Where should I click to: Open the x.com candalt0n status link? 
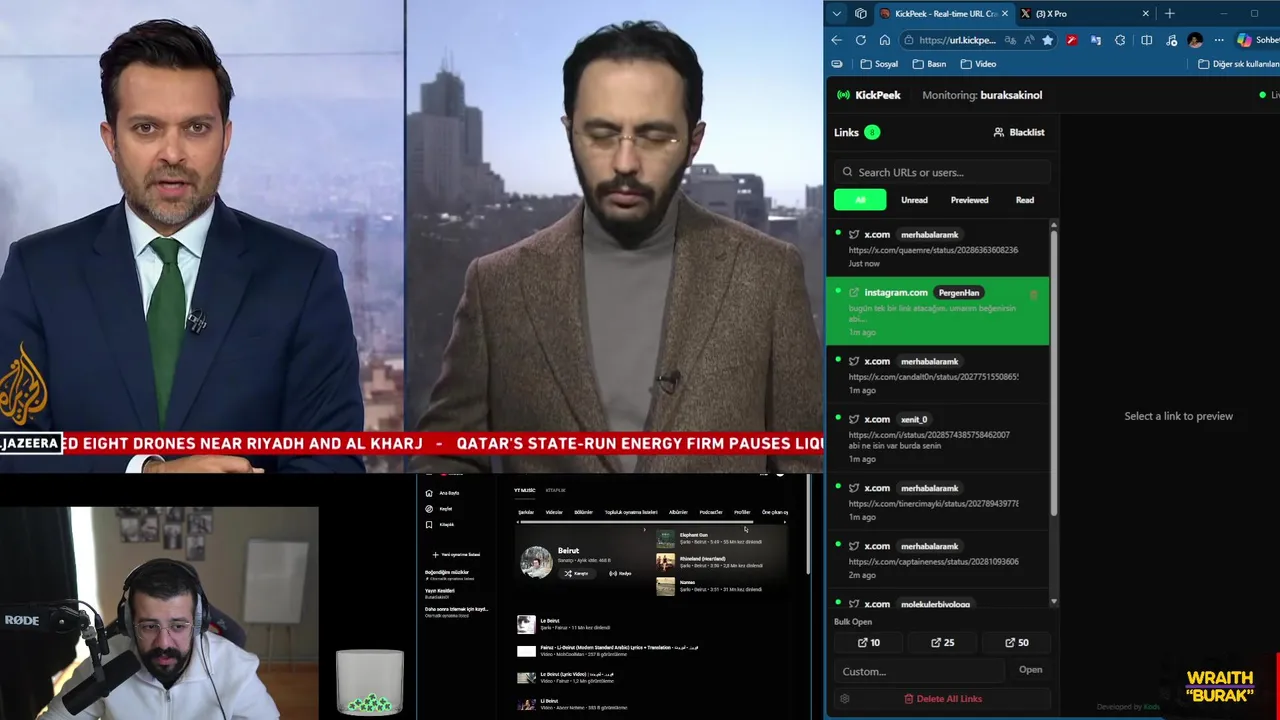click(x=933, y=377)
